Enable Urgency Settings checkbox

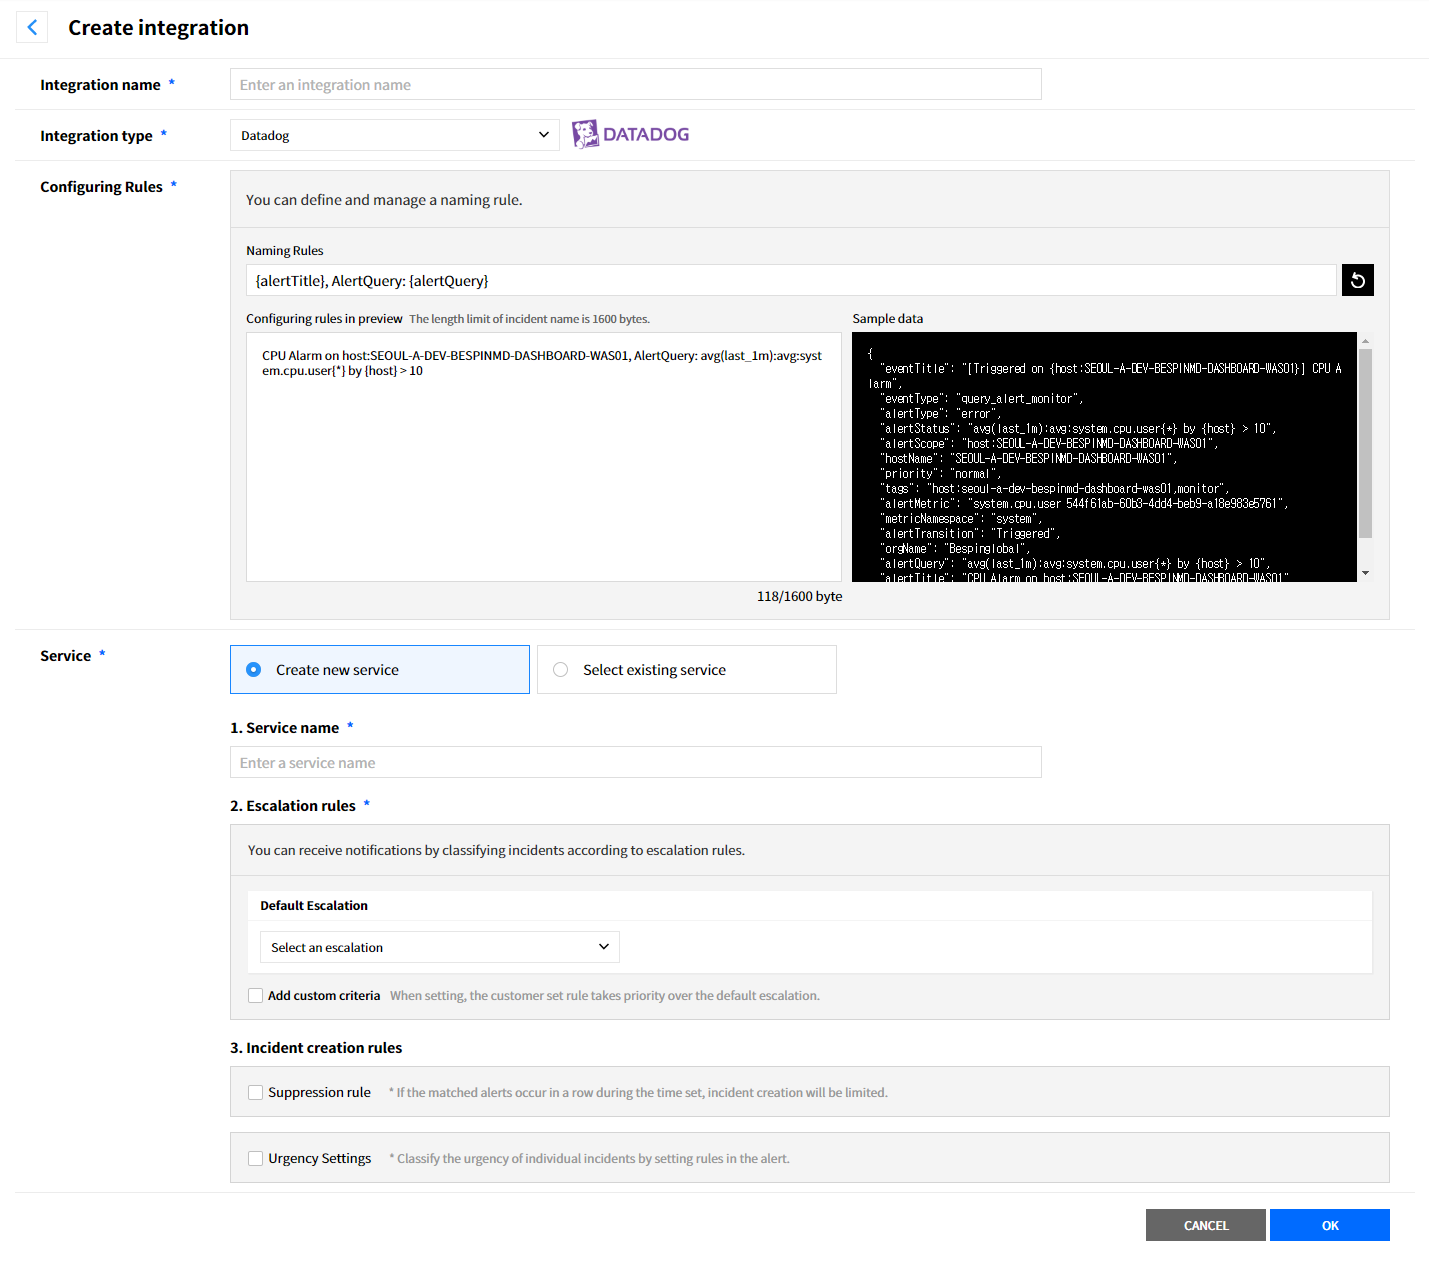coord(256,1158)
